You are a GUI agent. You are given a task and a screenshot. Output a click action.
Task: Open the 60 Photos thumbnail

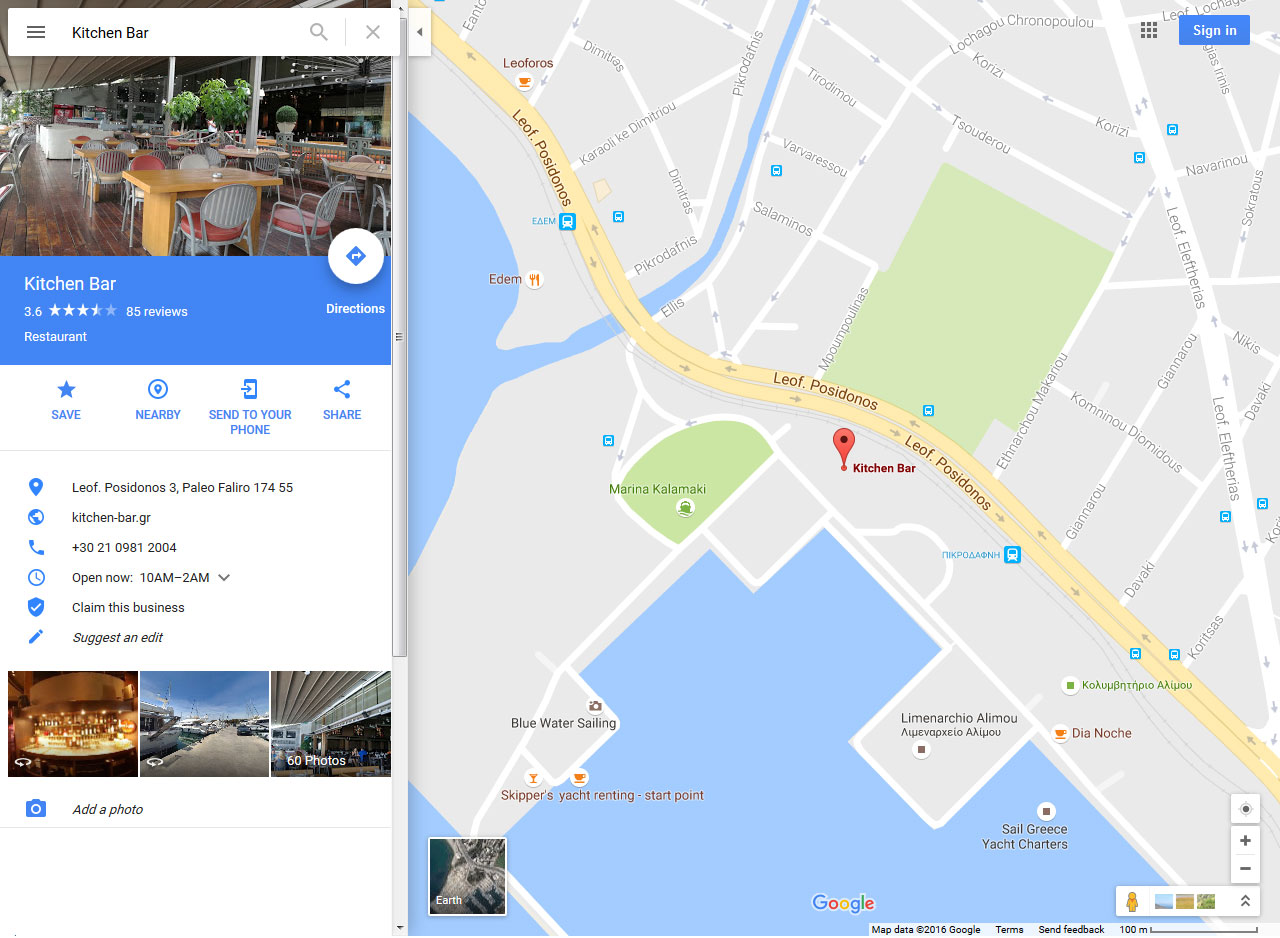(331, 724)
